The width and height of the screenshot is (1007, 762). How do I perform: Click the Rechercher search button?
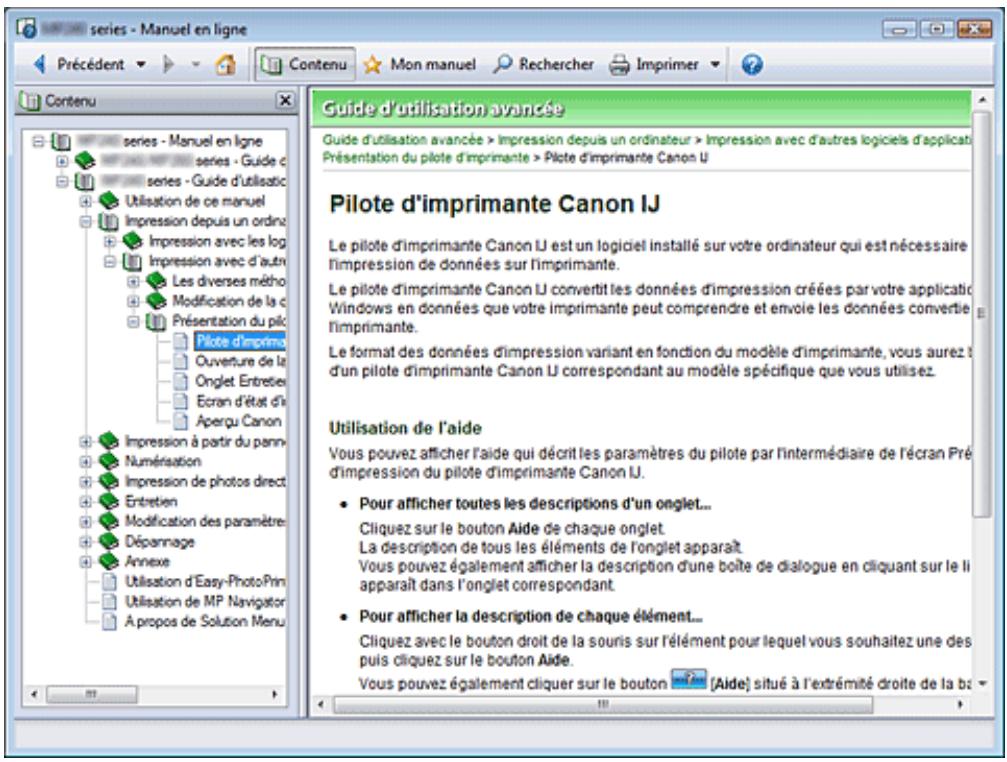click(543, 64)
